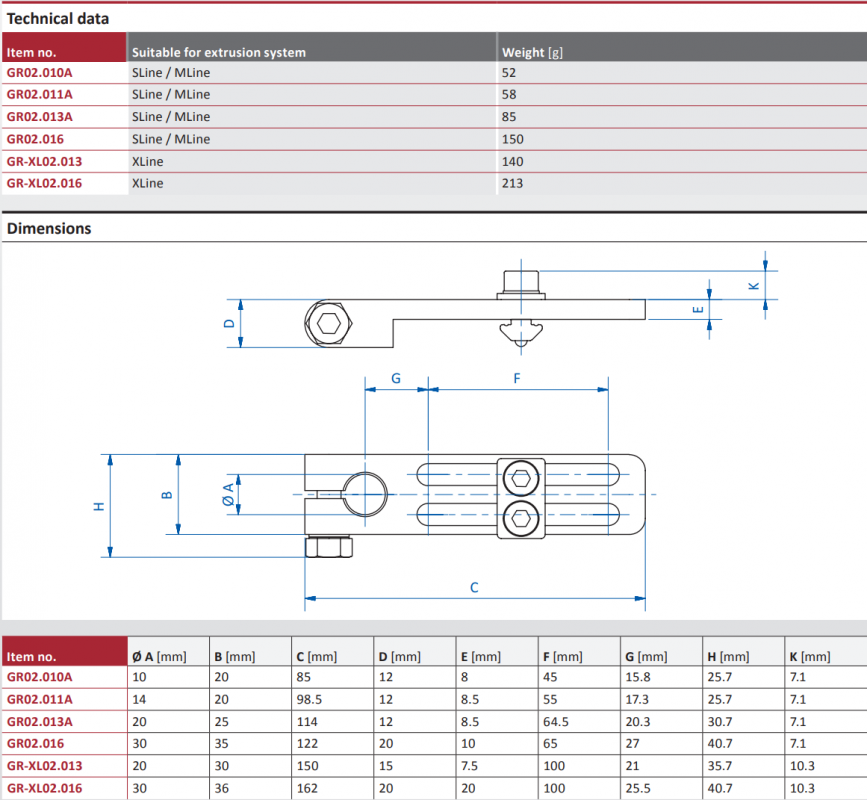Click the "C" dimension label below the drawing
867x800 pixels.
tap(474, 588)
